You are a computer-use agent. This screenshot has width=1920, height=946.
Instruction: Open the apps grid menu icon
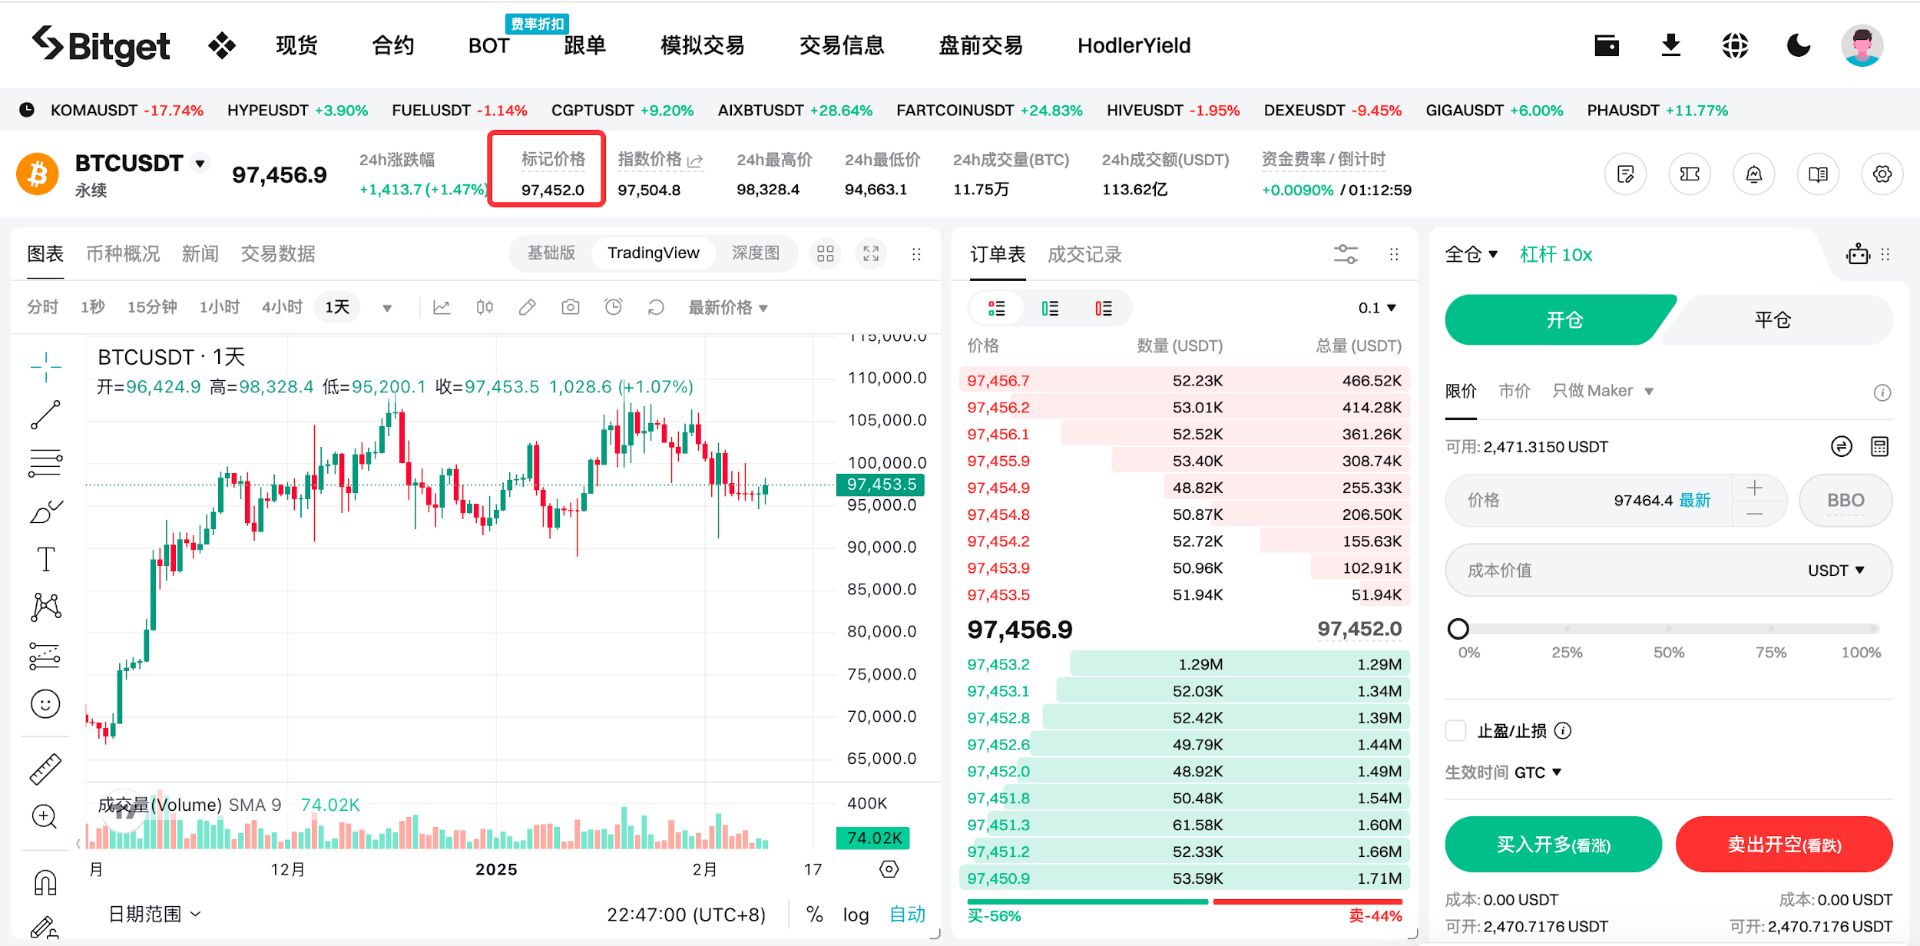click(222, 45)
